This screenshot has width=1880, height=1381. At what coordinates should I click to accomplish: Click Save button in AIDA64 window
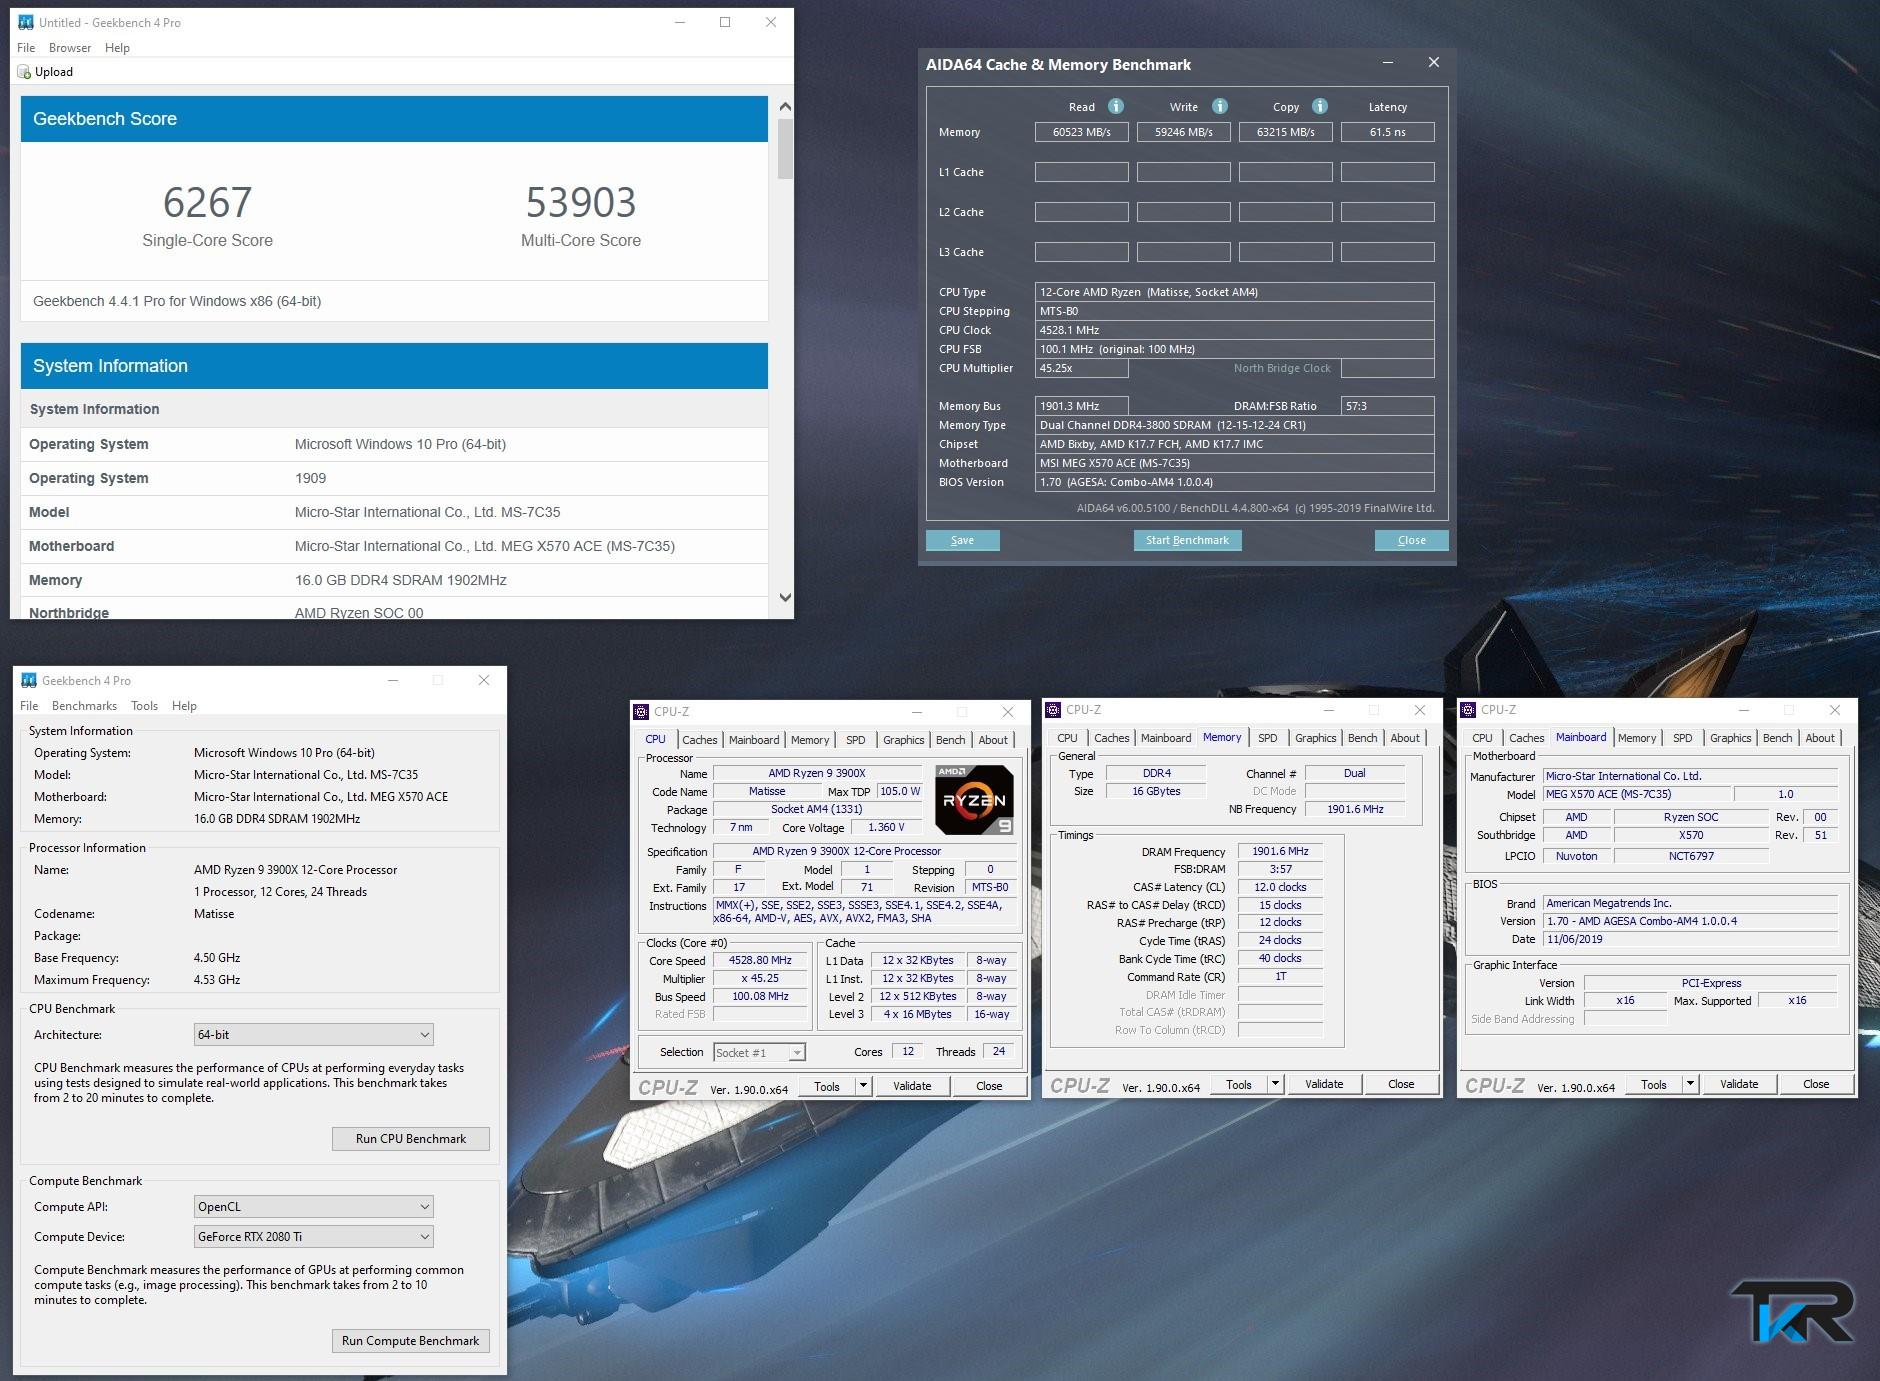(x=962, y=540)
